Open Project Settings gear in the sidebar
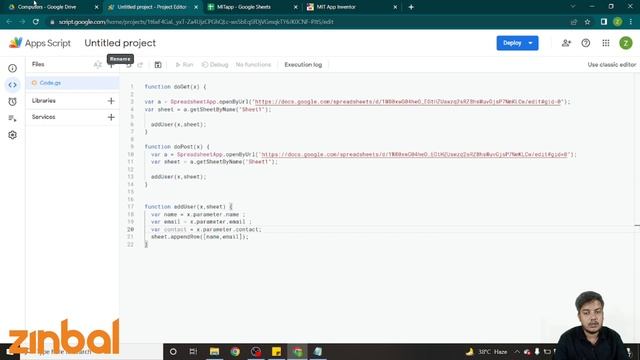The width and height of the screenshot is (640, 360). click(x=12, y=135)
